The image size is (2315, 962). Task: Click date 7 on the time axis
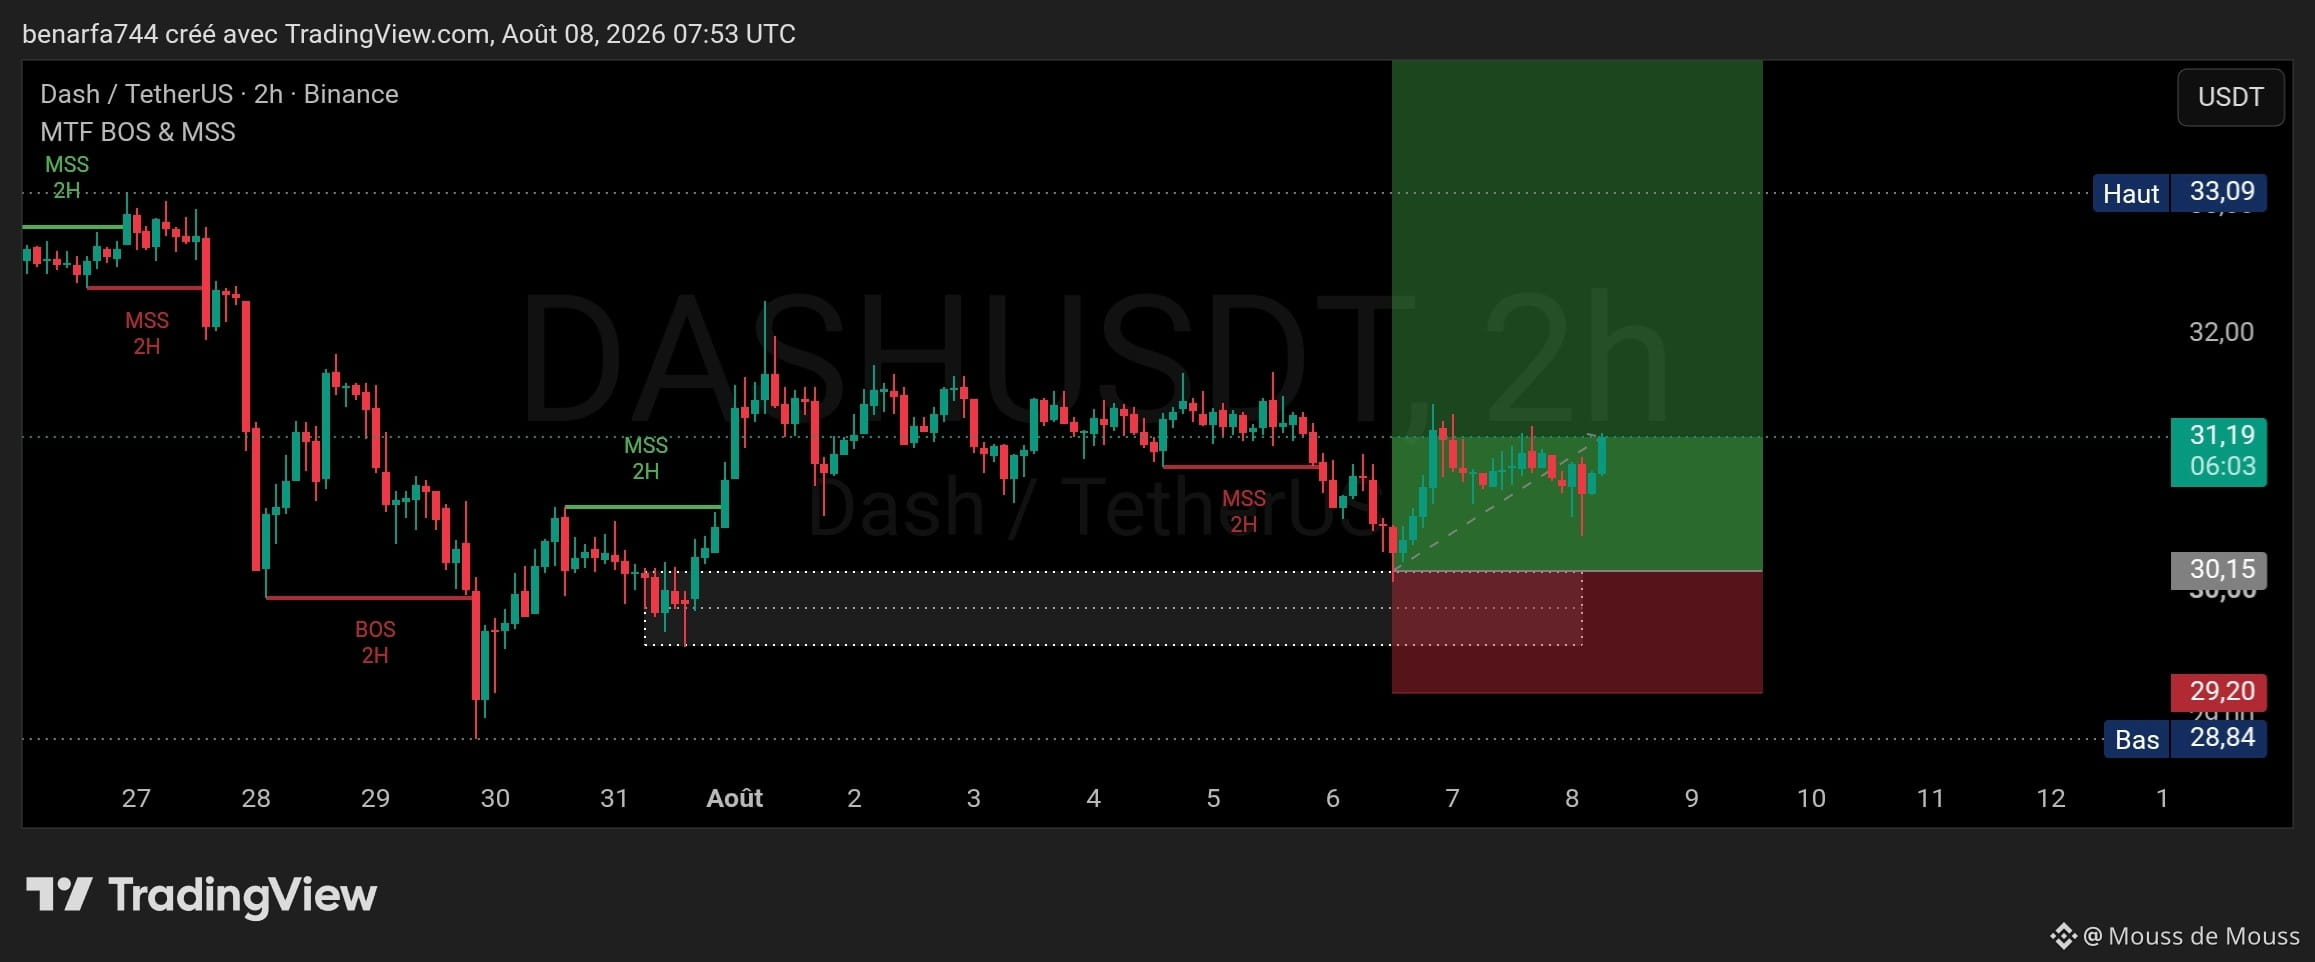click(x=1453, y=798)
